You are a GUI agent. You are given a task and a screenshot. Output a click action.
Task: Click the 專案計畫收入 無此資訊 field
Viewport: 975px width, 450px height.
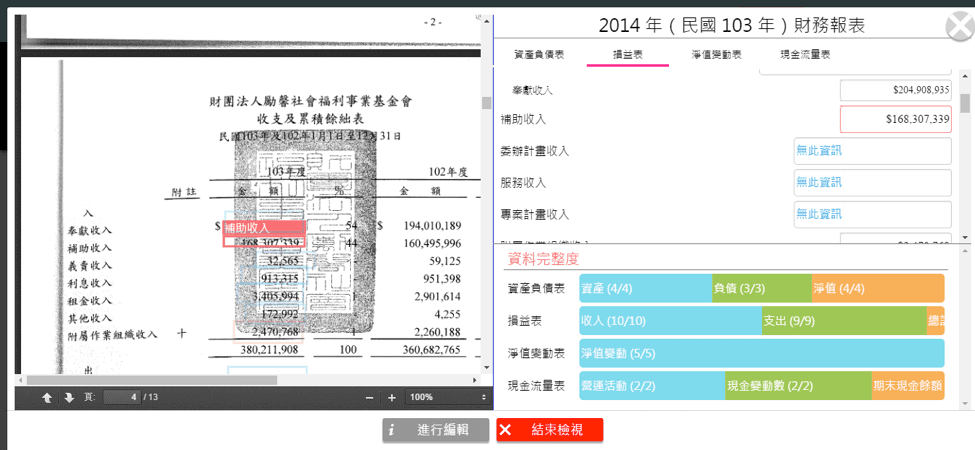click(x=872, y=214)
